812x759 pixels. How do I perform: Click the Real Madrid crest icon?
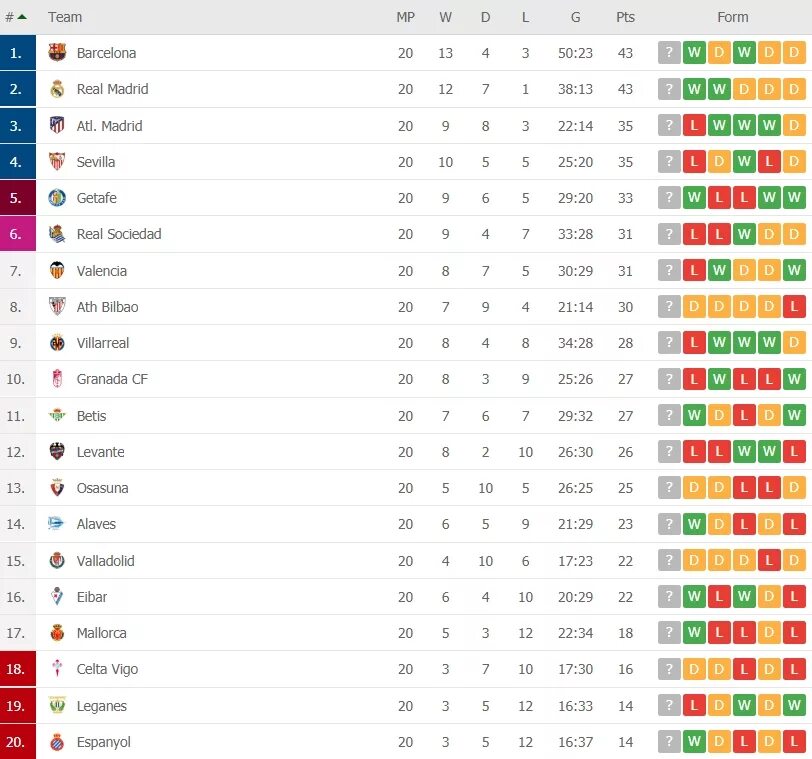57,89
